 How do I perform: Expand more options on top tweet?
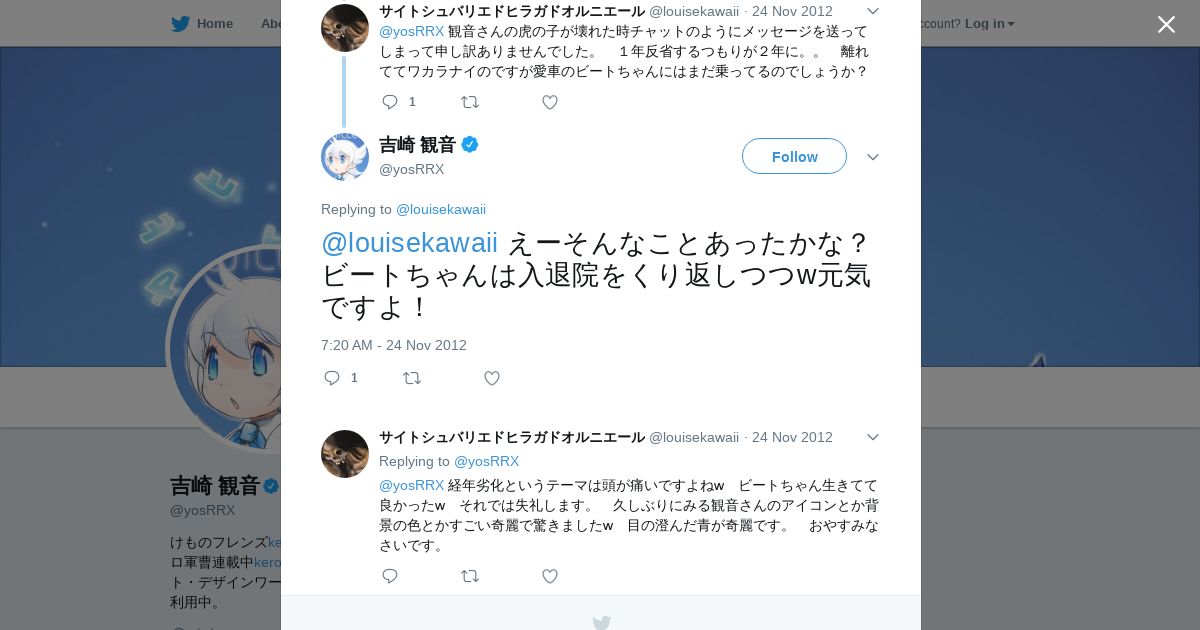click(872, 12)
